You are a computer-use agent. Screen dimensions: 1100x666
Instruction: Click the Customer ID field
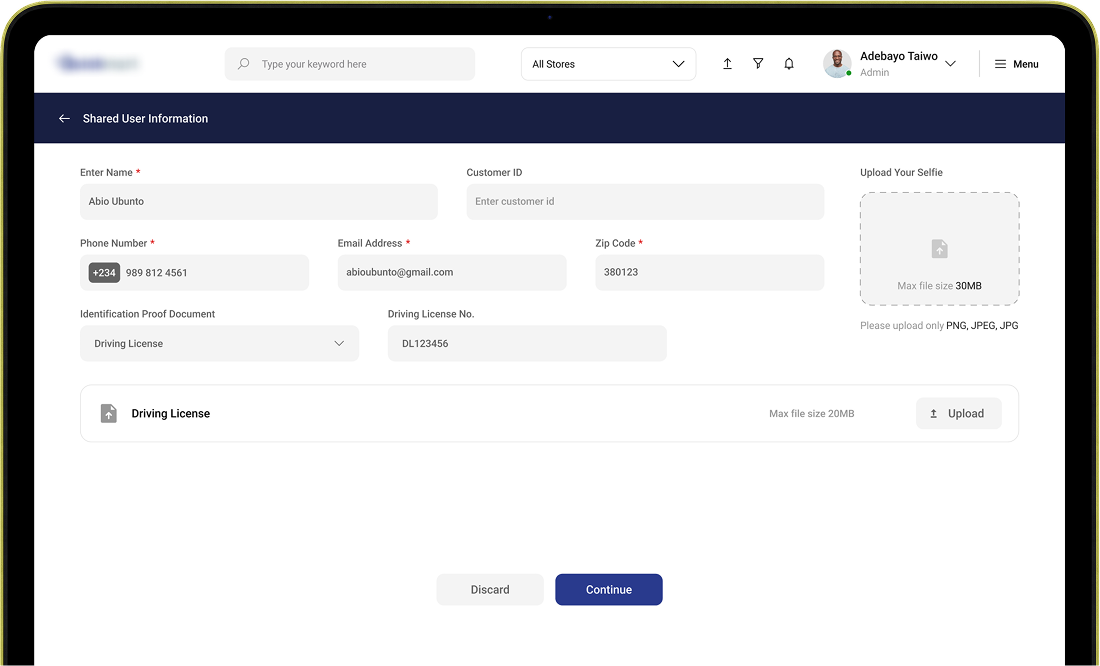(645, 201)
